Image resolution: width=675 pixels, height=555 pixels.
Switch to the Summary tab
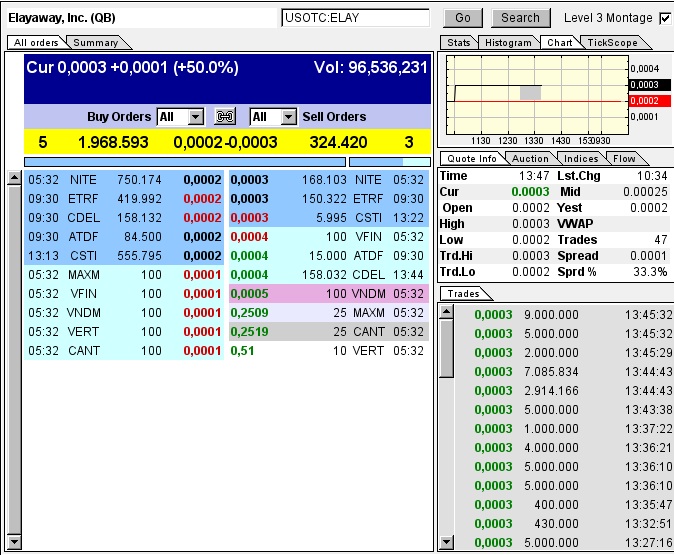click(96, 43)
